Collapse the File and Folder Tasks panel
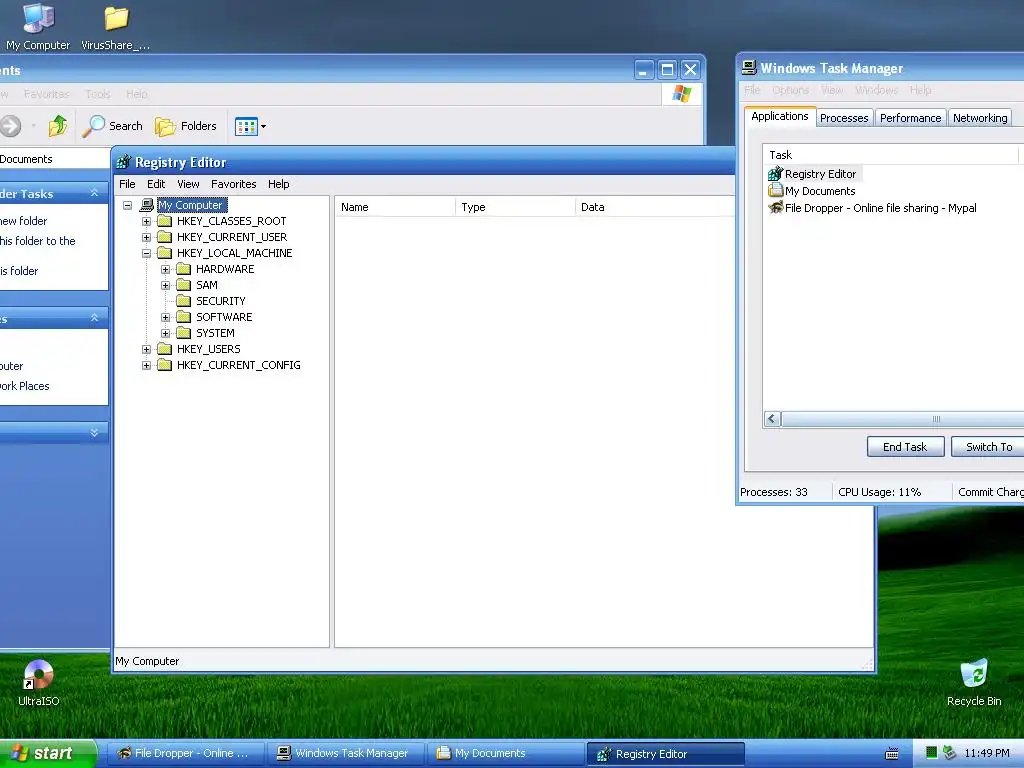The height and width of the screenshot is (768, 1024). click(x=94, y=193)
